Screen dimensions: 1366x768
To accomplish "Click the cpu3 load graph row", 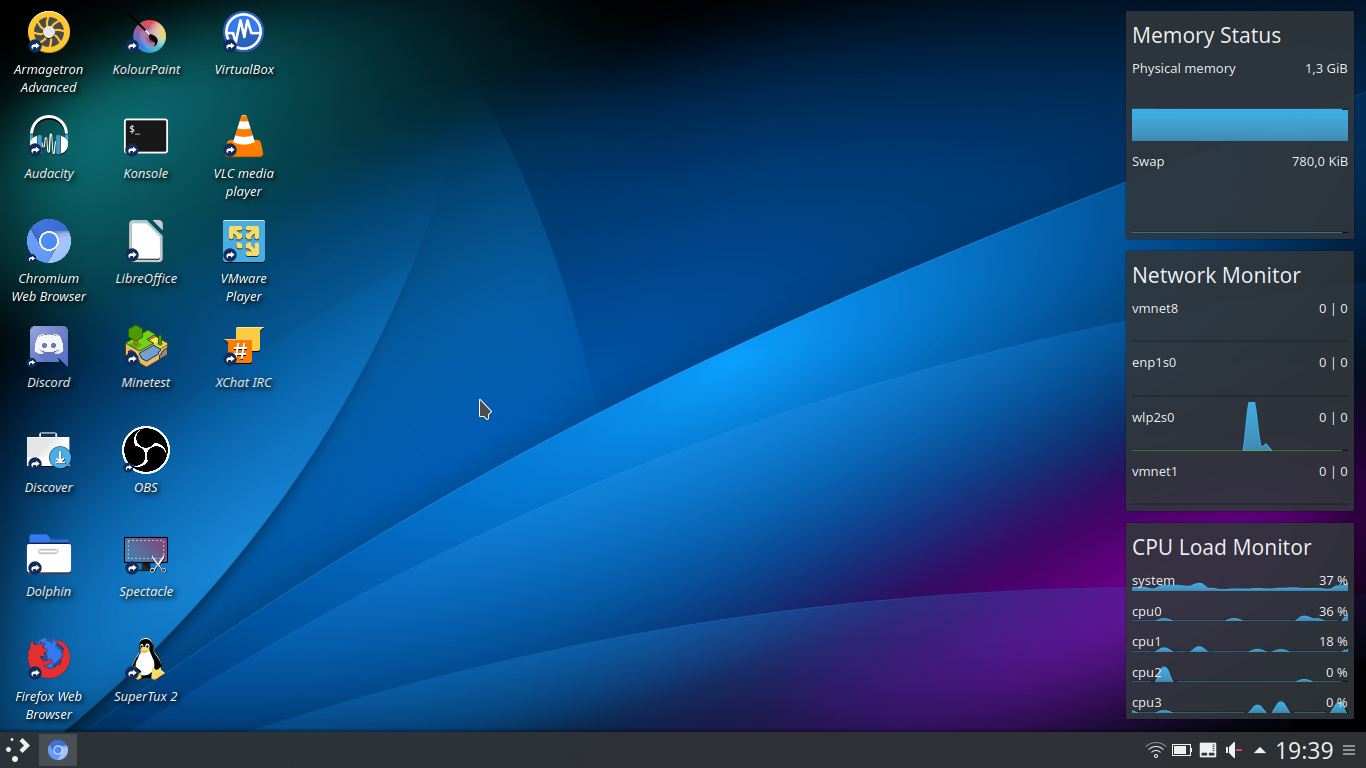I will click(1239, 703).
